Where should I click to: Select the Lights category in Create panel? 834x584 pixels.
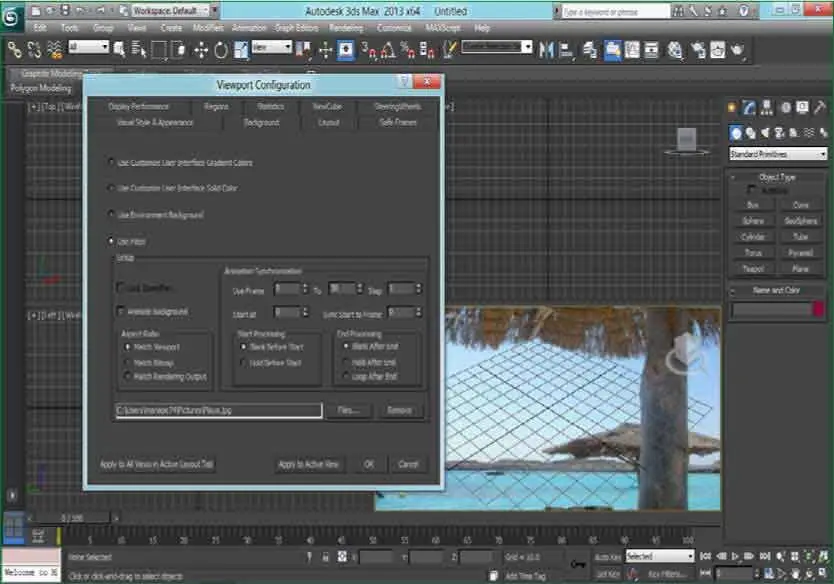point(765,132)
